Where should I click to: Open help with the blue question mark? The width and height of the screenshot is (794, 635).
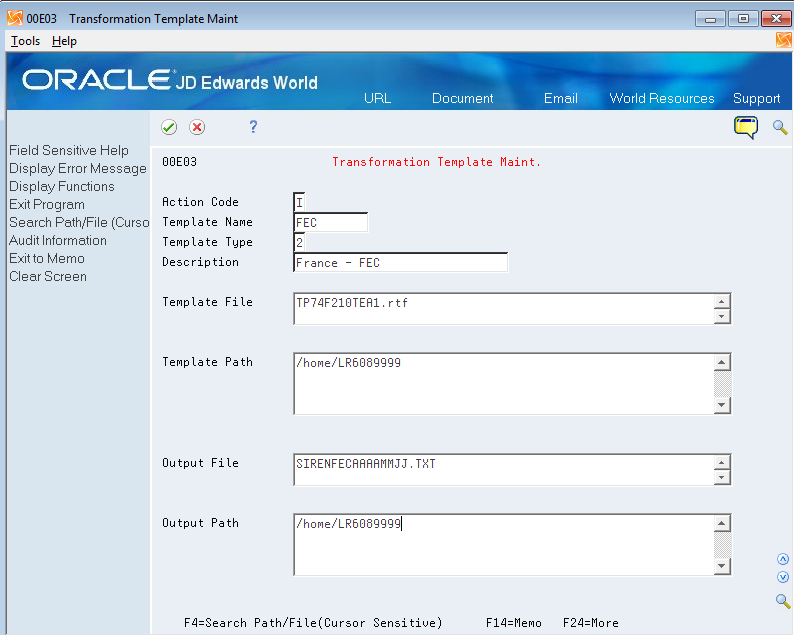253,127
